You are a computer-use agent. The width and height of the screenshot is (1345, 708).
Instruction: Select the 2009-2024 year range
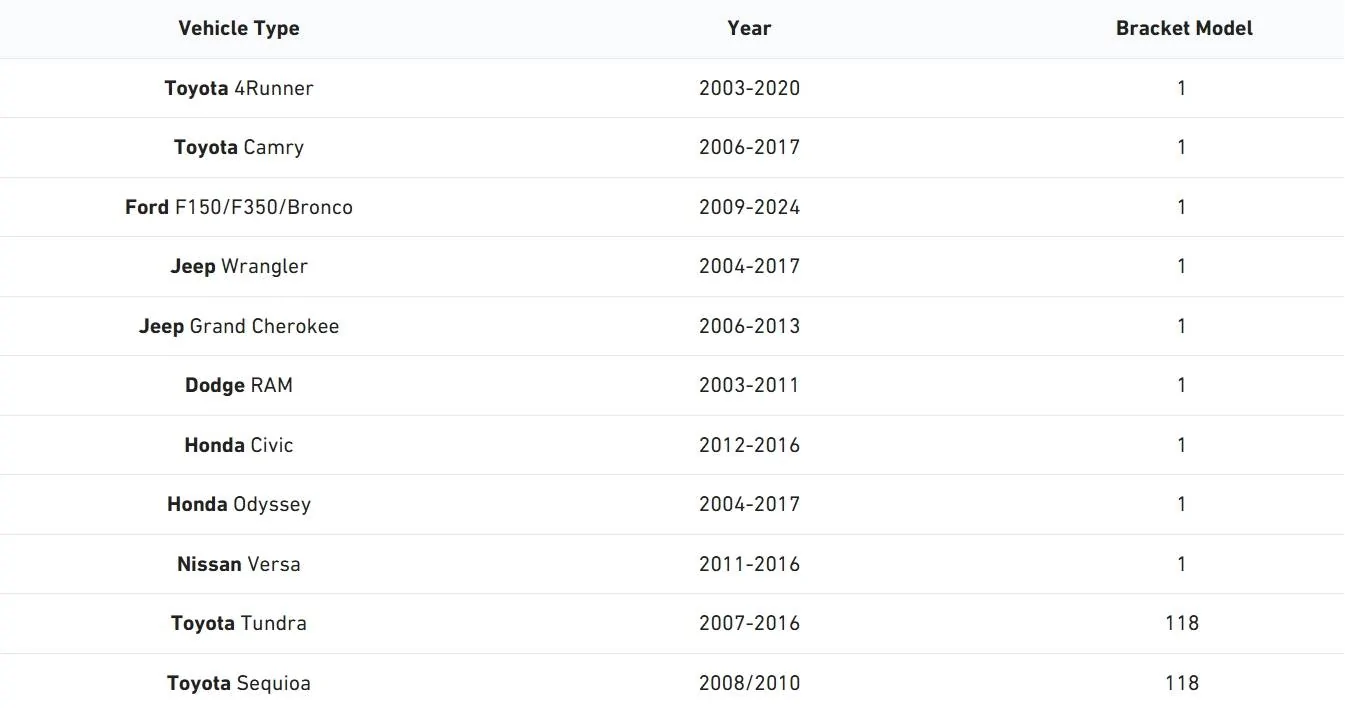[x=749, y=207]
